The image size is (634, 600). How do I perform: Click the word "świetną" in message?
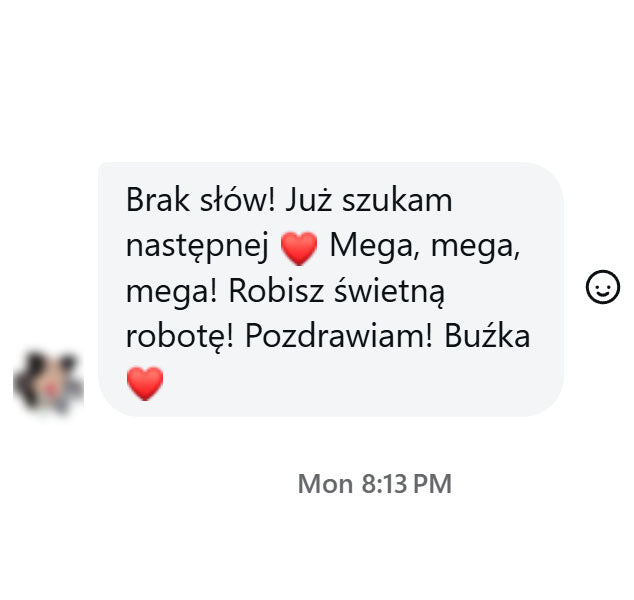[x=389, y=292]
